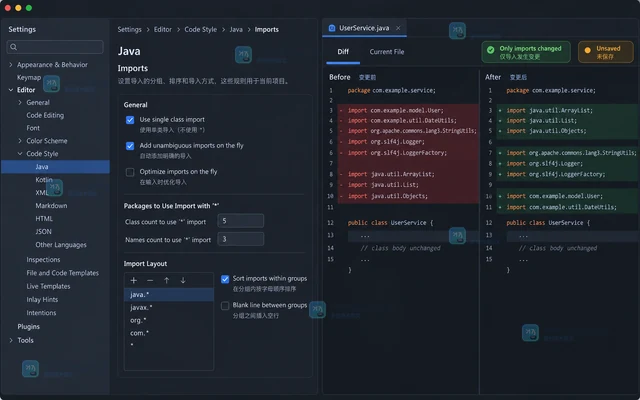This screenshot has height=400, width=640.
Task: Select JSON code style
Action: point(43,232)
